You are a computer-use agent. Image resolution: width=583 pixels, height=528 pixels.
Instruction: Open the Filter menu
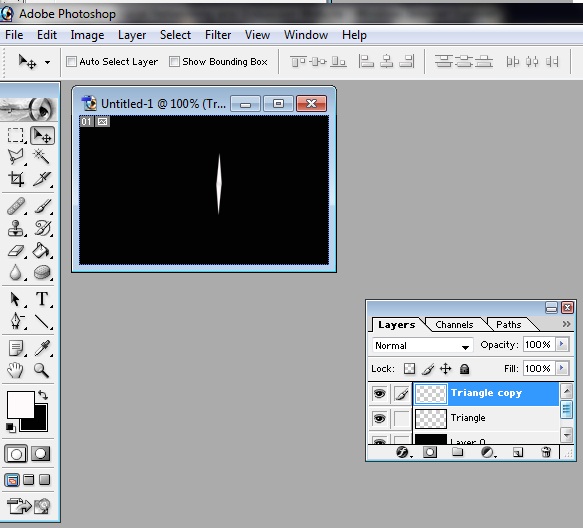pyautogui.click(x=218, y=35)
